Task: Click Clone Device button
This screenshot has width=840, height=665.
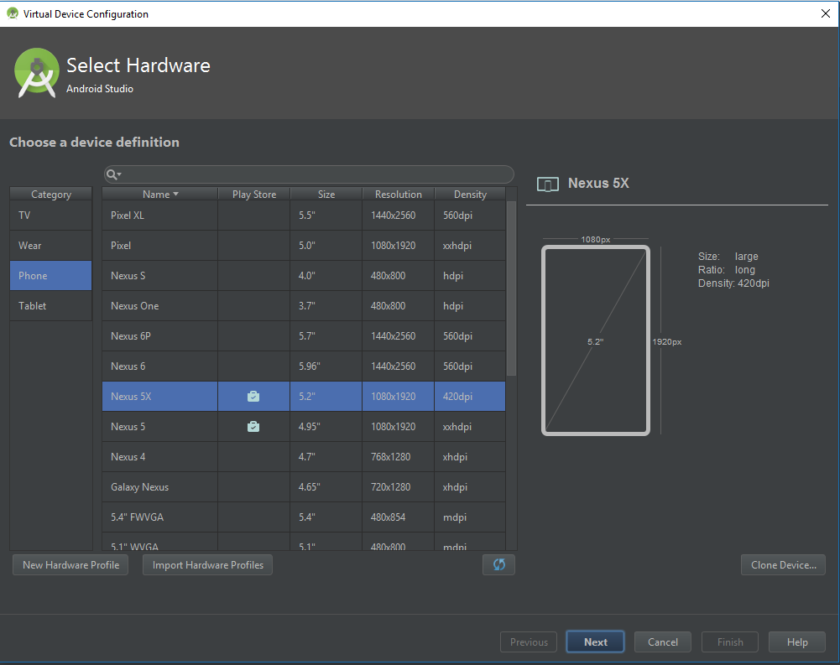Action: click(x=783, y=565)
